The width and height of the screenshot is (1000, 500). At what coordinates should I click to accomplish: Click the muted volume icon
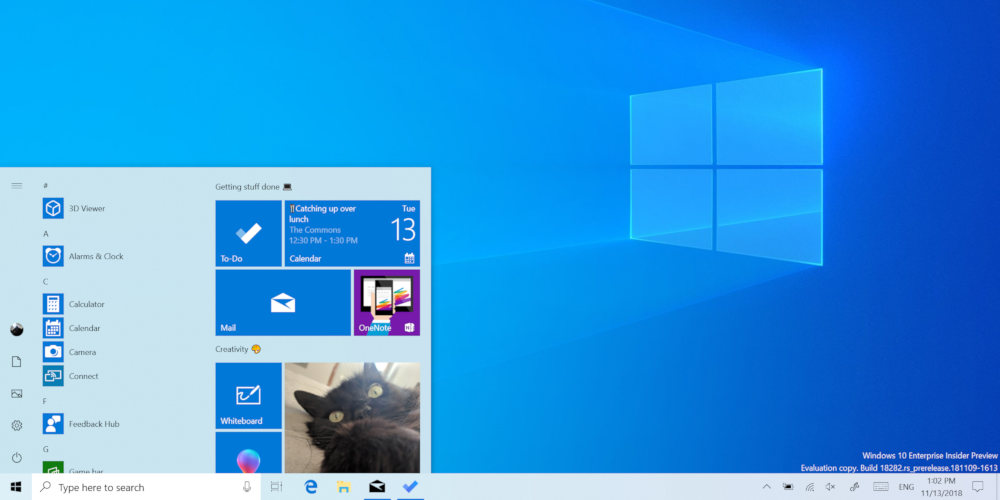coord(830,487)
